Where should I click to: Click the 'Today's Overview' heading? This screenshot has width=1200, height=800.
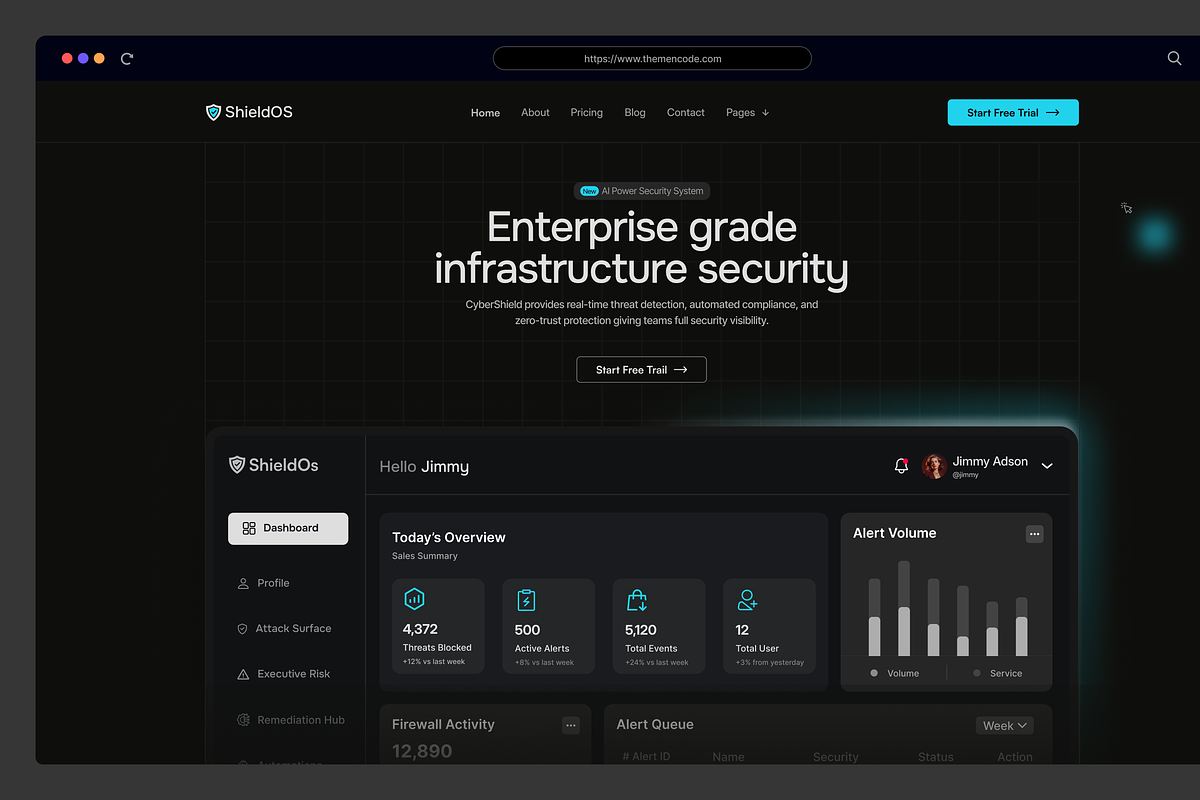449,538
